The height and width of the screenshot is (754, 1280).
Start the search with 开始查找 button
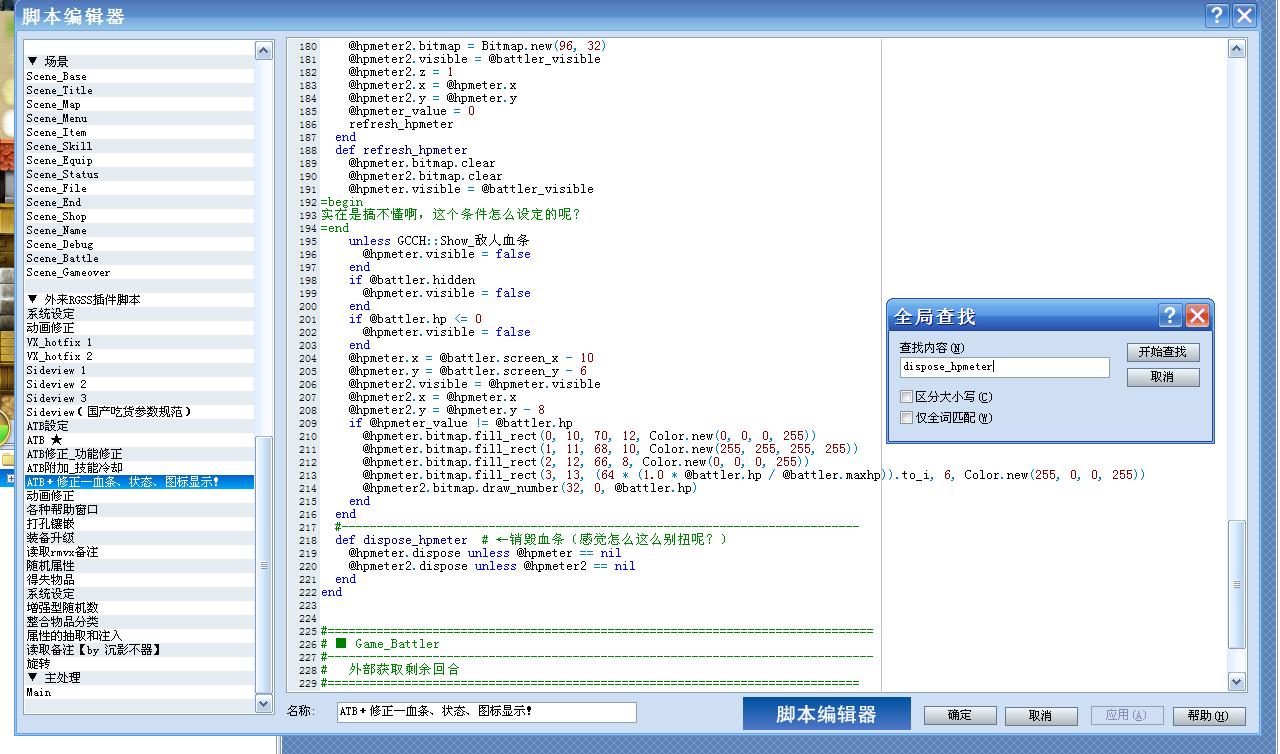1163,352
